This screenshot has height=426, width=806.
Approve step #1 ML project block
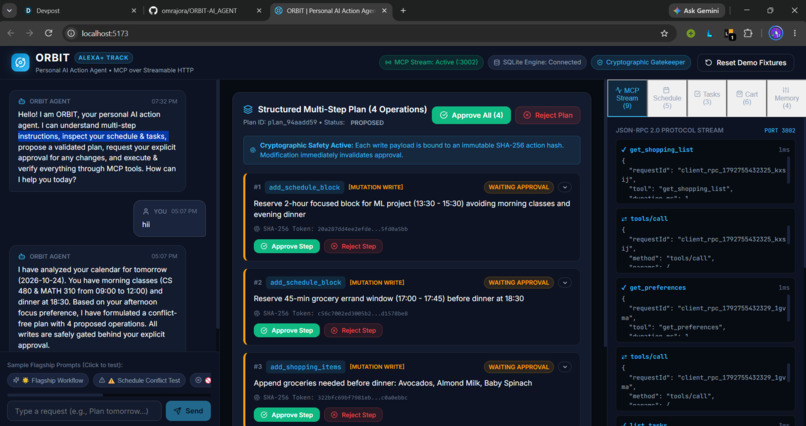point(287,246)
